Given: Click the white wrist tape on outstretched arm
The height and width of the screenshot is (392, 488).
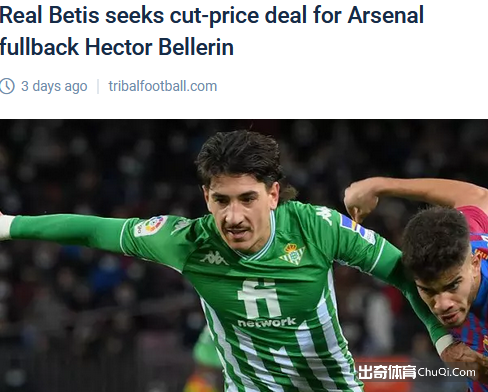Looking at the screenshot, I should tap(6, 227).
